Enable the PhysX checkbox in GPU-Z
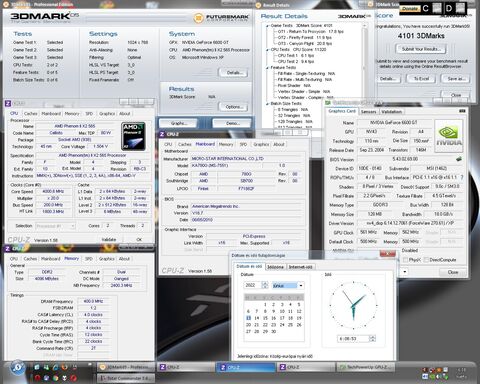480x384 pixels. tap(405, 260)
